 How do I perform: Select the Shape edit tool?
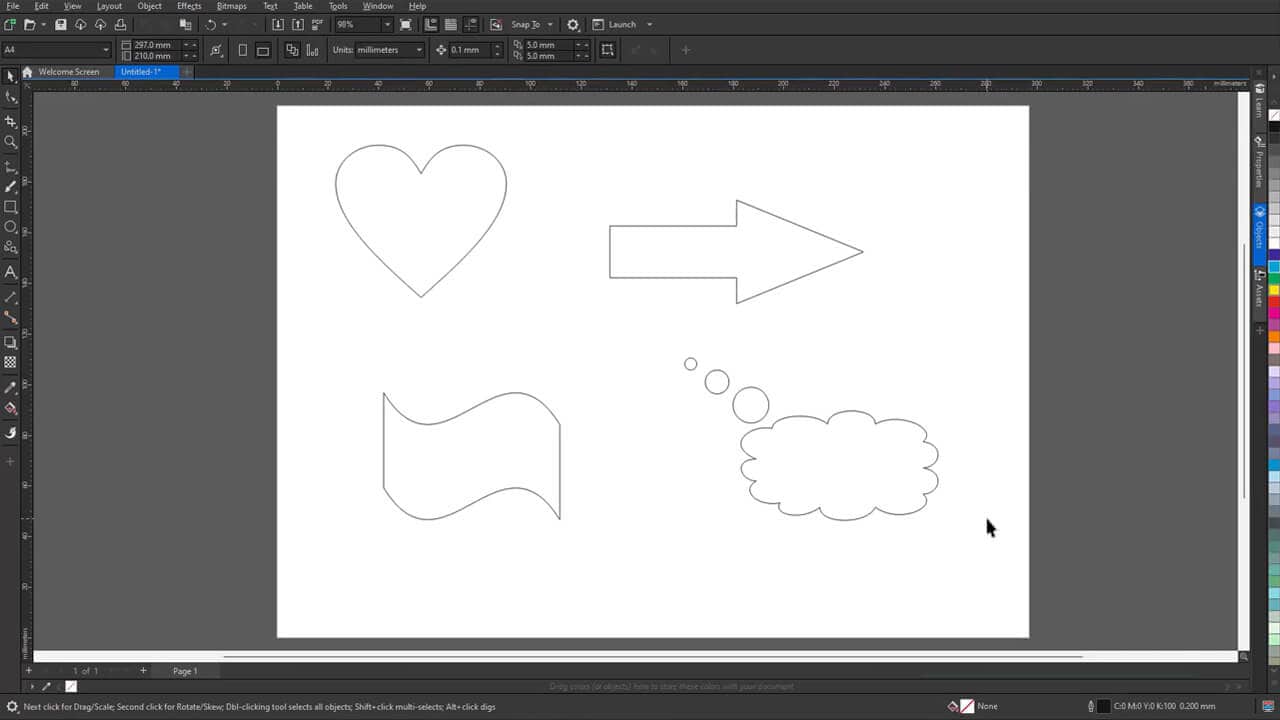pyautogui.click(x=11, y=97)
